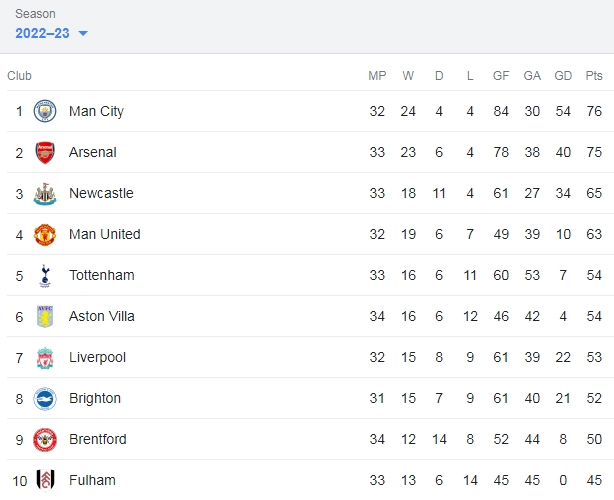The height and width of the screenshot is (500, 614).
Task: Click the Arsenal club crest
Action: (45, 152)
